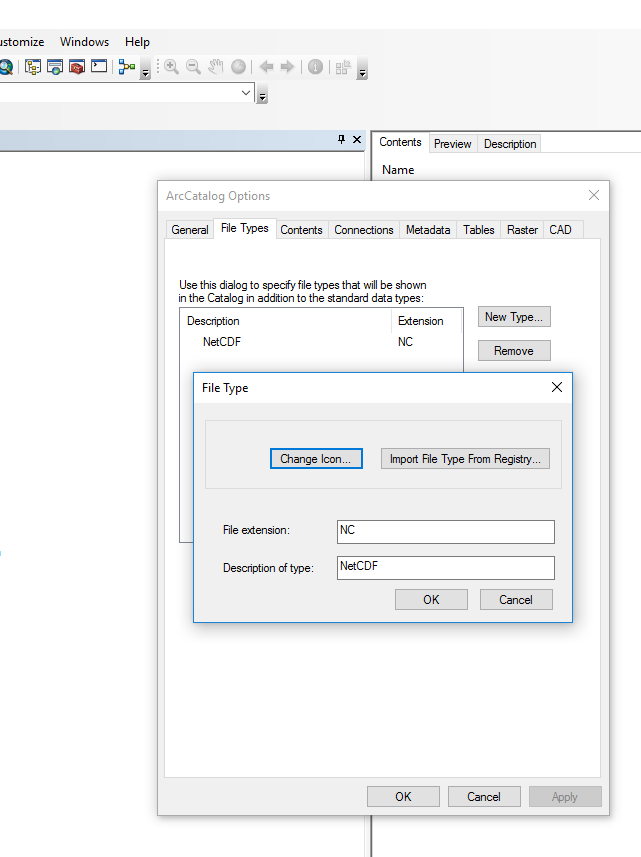Select the File Types tab

click(244, 228)
